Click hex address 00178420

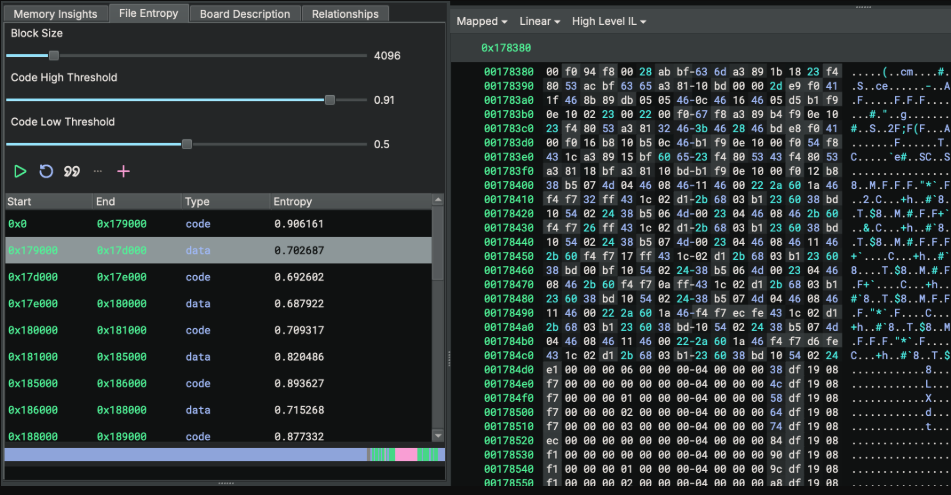tap(509, 214)
